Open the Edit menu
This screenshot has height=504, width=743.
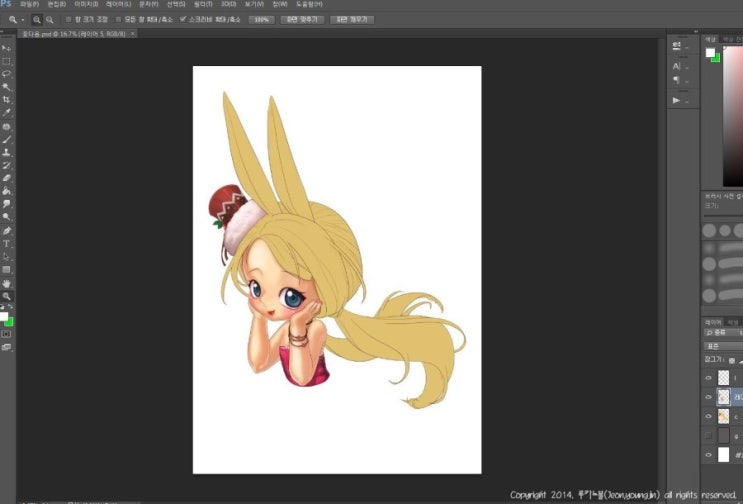coord(57,4)
